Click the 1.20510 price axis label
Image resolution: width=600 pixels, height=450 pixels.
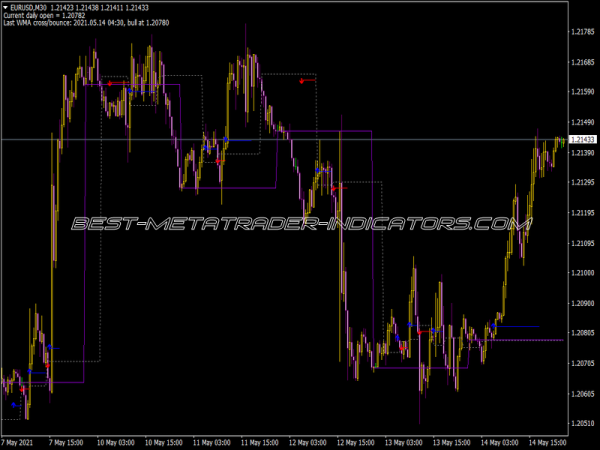[x=582, y=423]
